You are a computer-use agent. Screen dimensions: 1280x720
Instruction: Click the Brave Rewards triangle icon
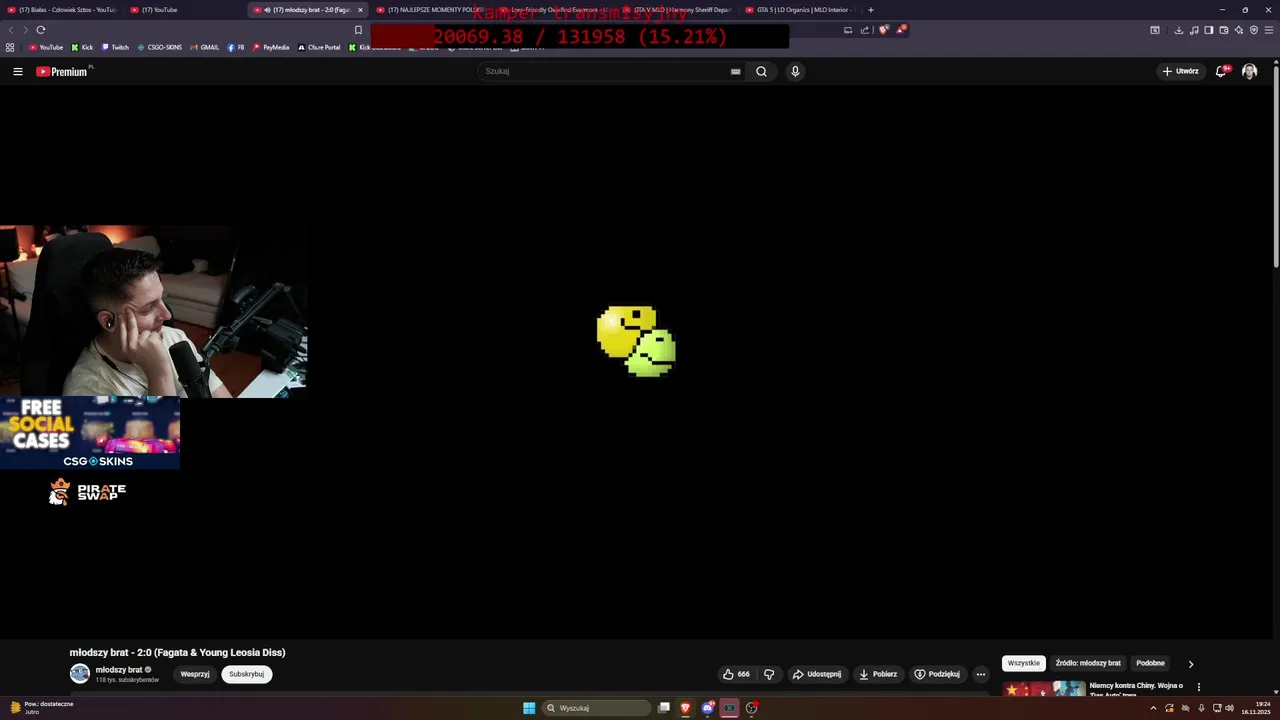[x=901, y=30]
